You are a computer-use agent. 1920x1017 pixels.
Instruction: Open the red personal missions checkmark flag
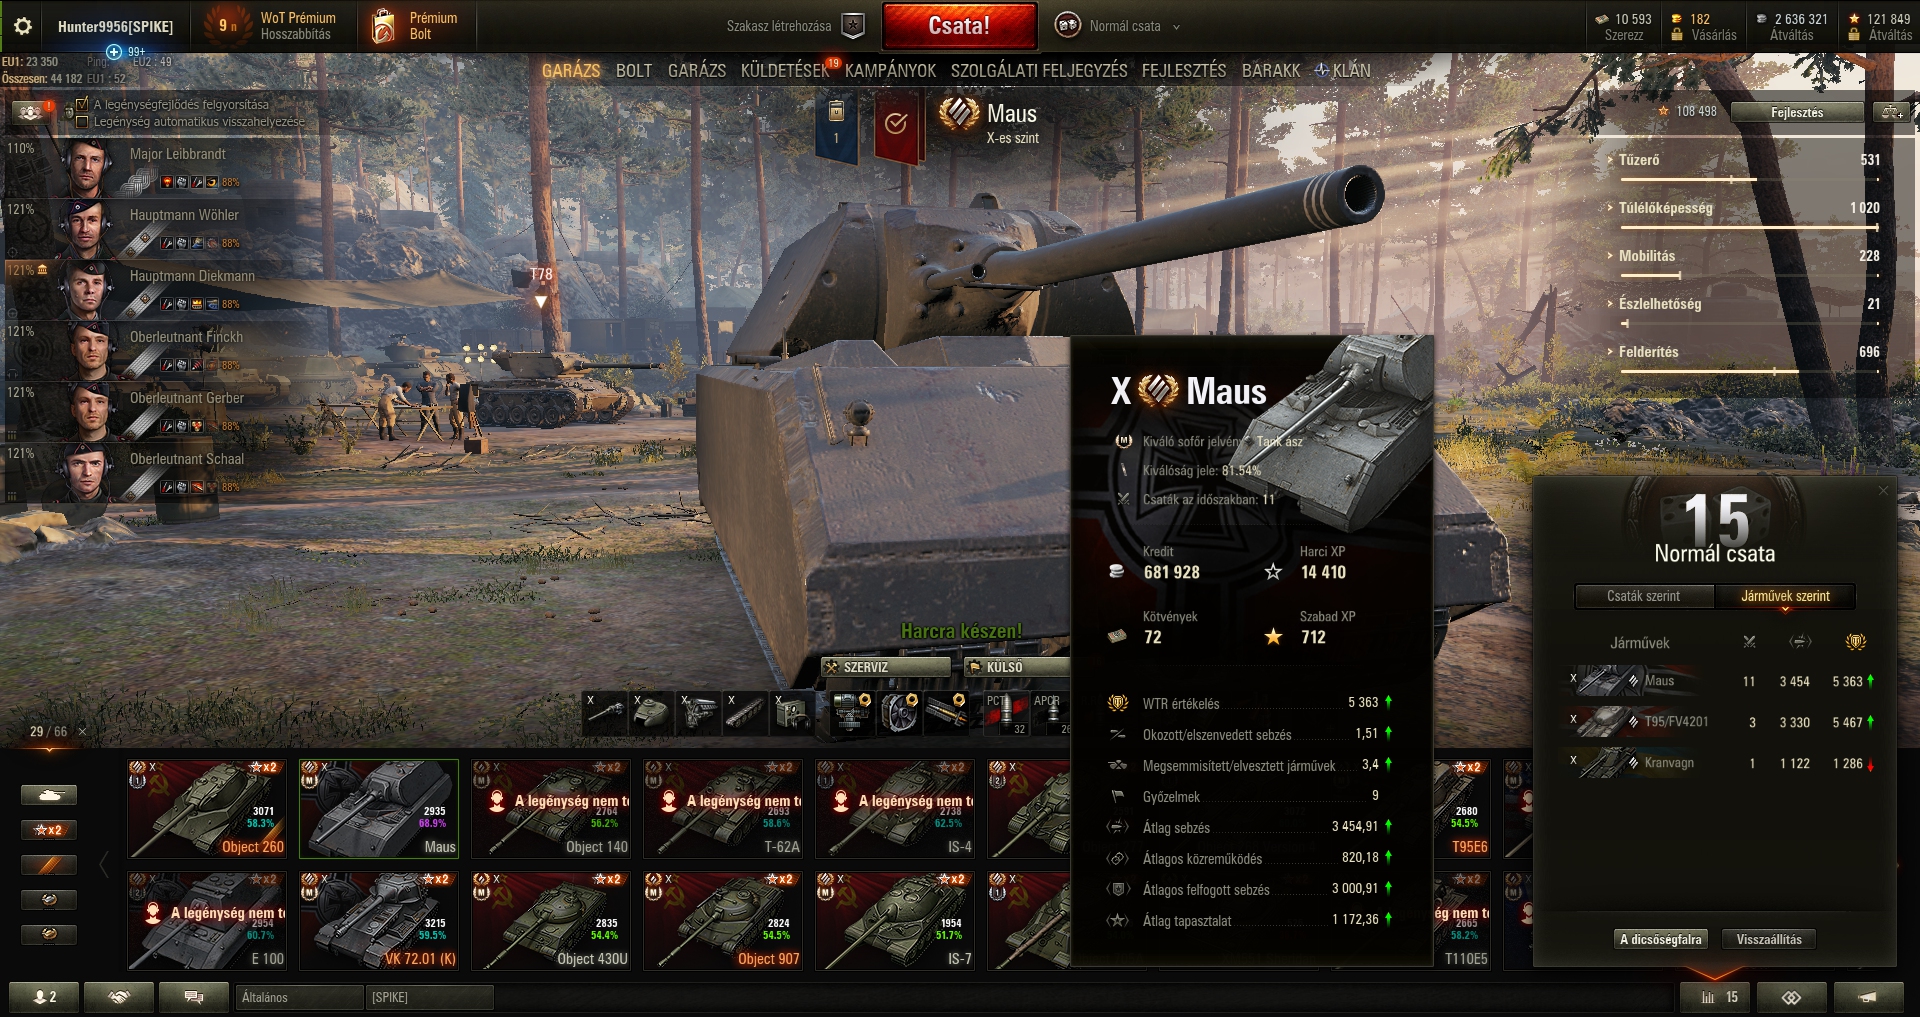pos(896,125)
